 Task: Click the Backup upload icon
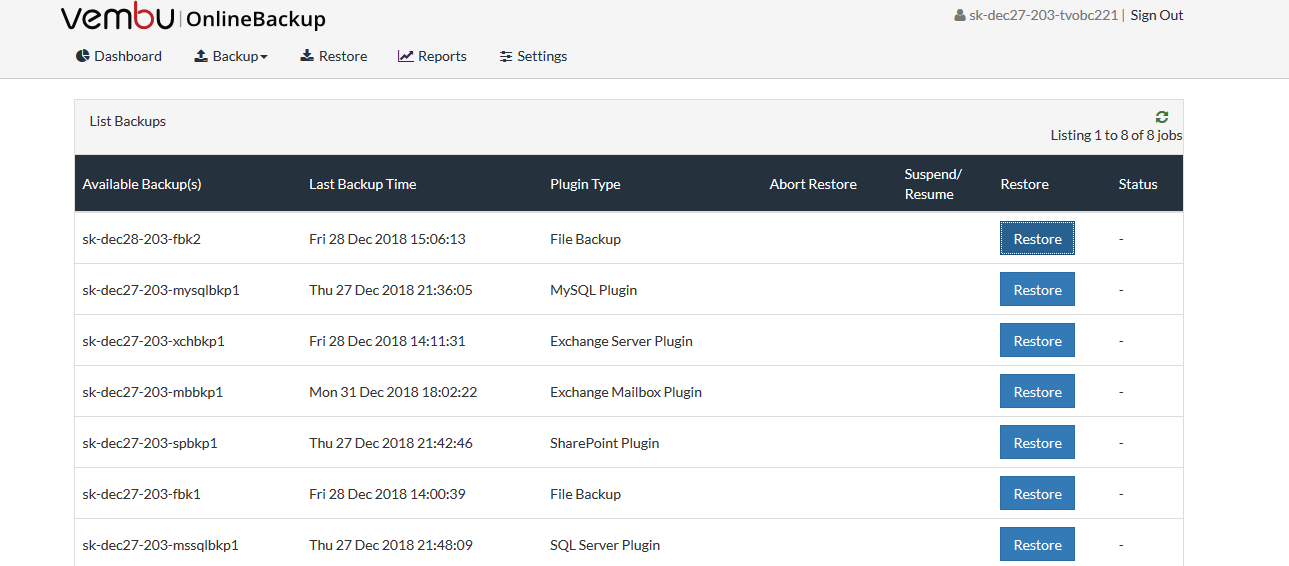pos(201,56)
